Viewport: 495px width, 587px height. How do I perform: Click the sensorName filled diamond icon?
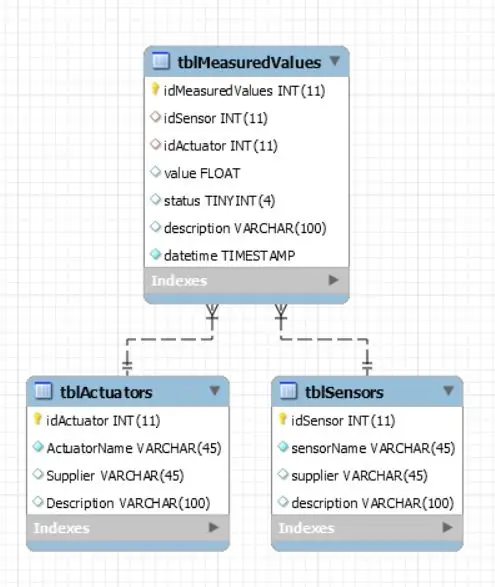tap(283, 447)
